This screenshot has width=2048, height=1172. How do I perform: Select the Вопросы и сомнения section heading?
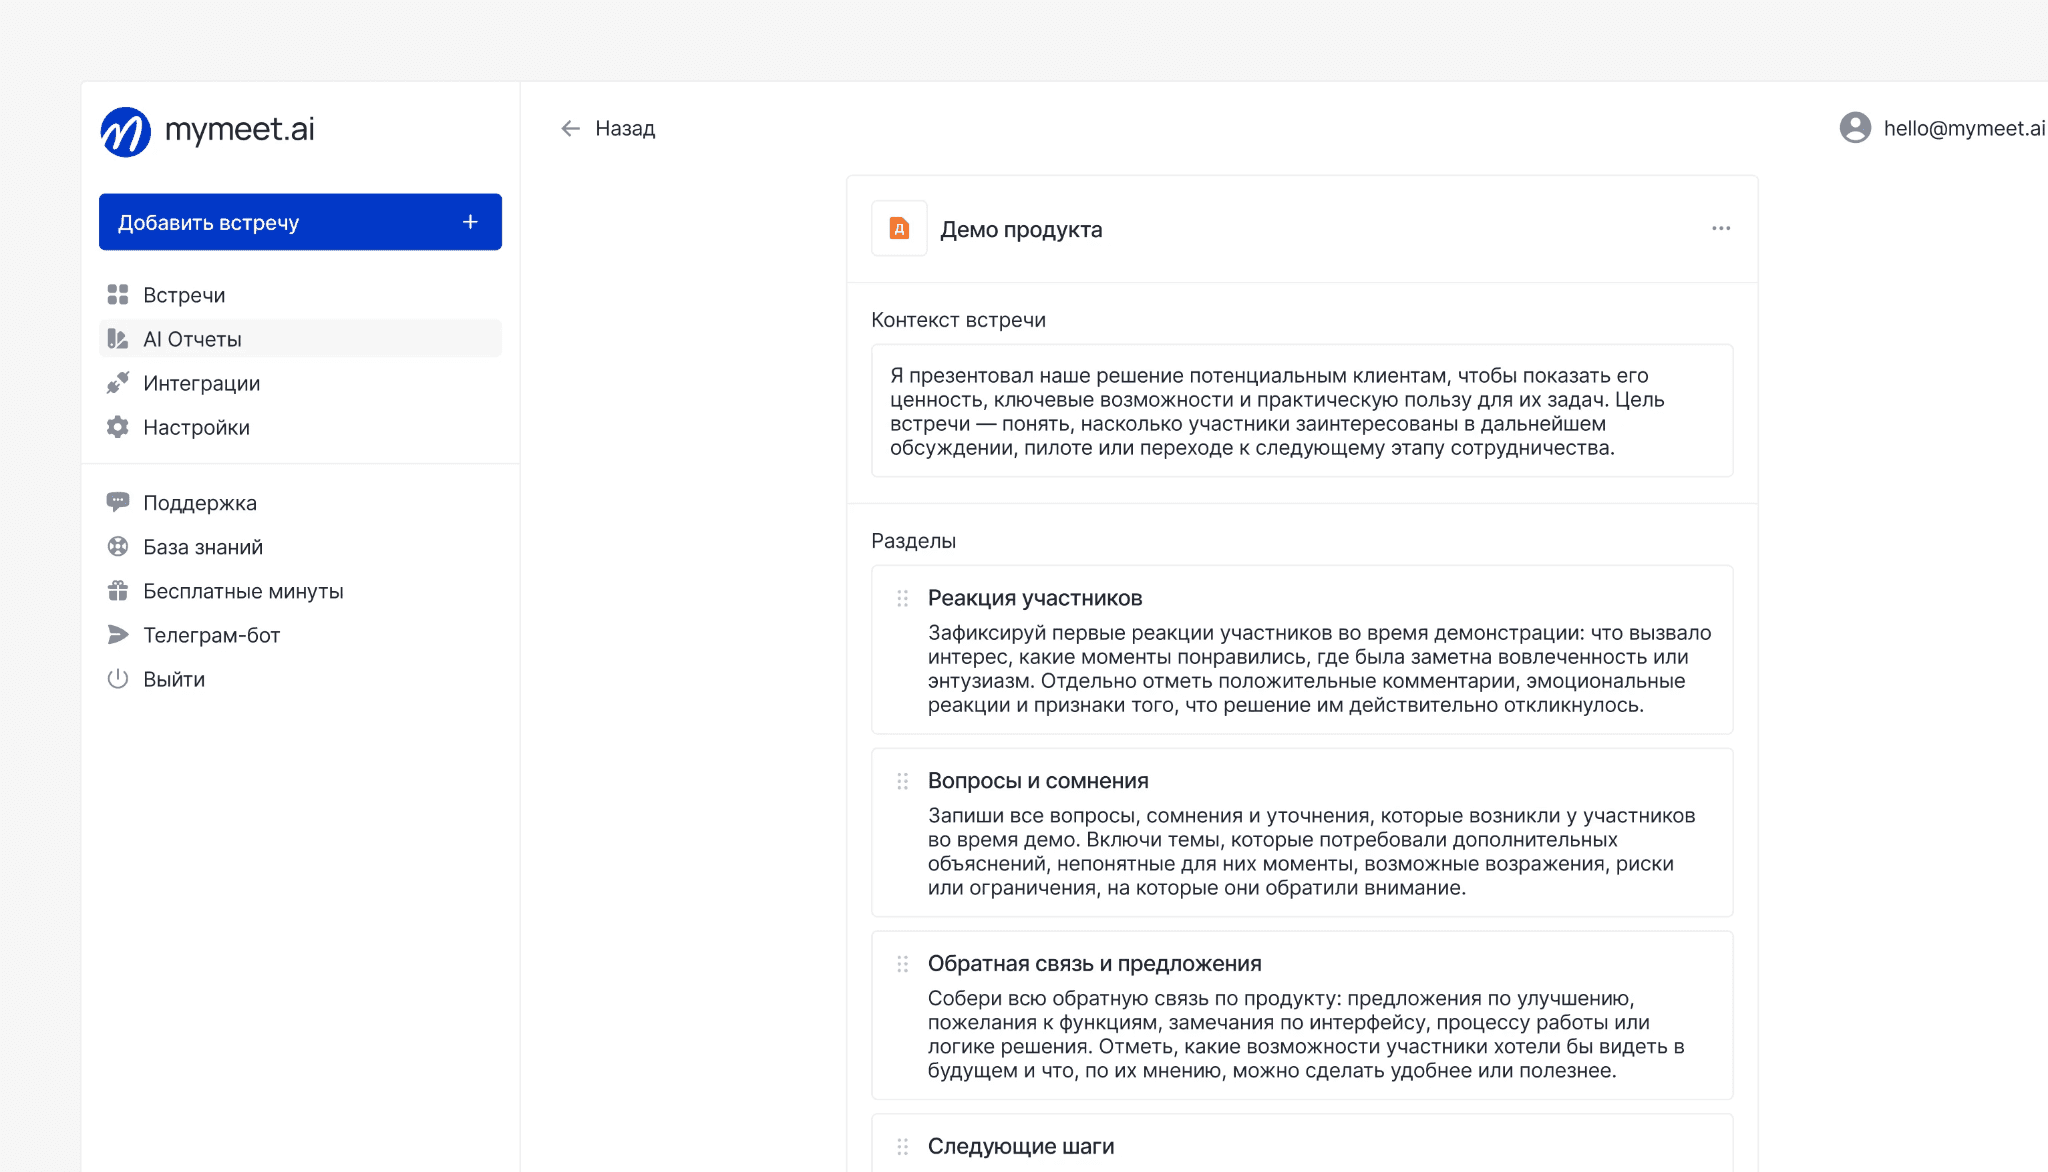tap(1038, 781)
